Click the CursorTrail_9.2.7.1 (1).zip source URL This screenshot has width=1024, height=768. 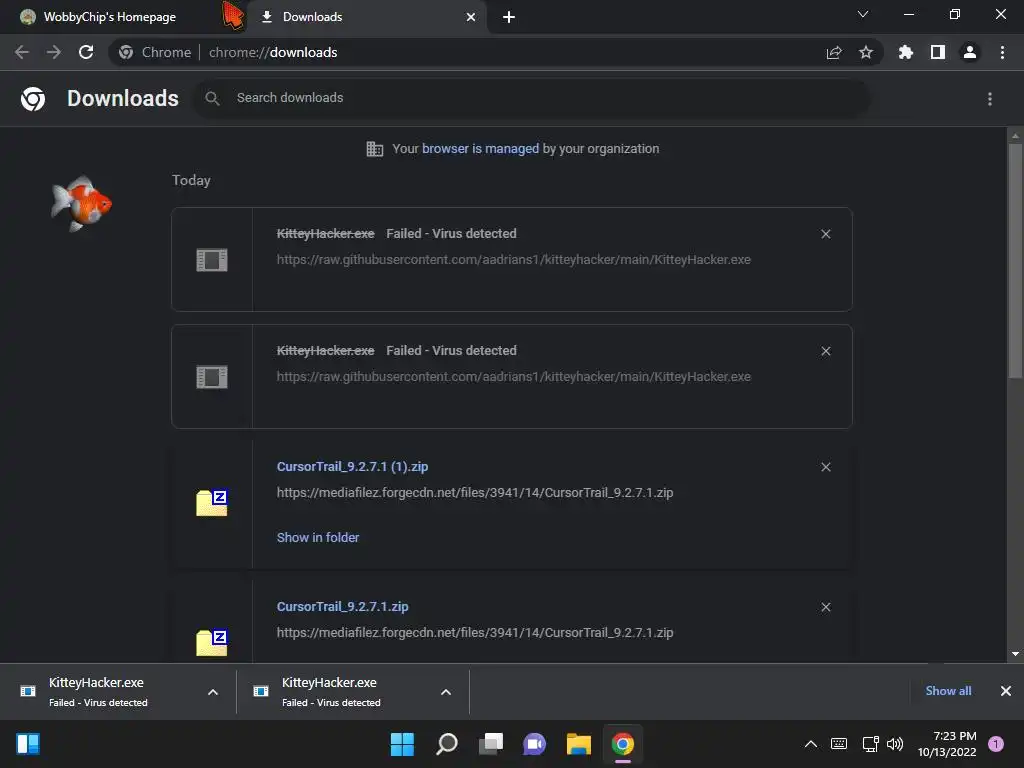tap(475, 492)
